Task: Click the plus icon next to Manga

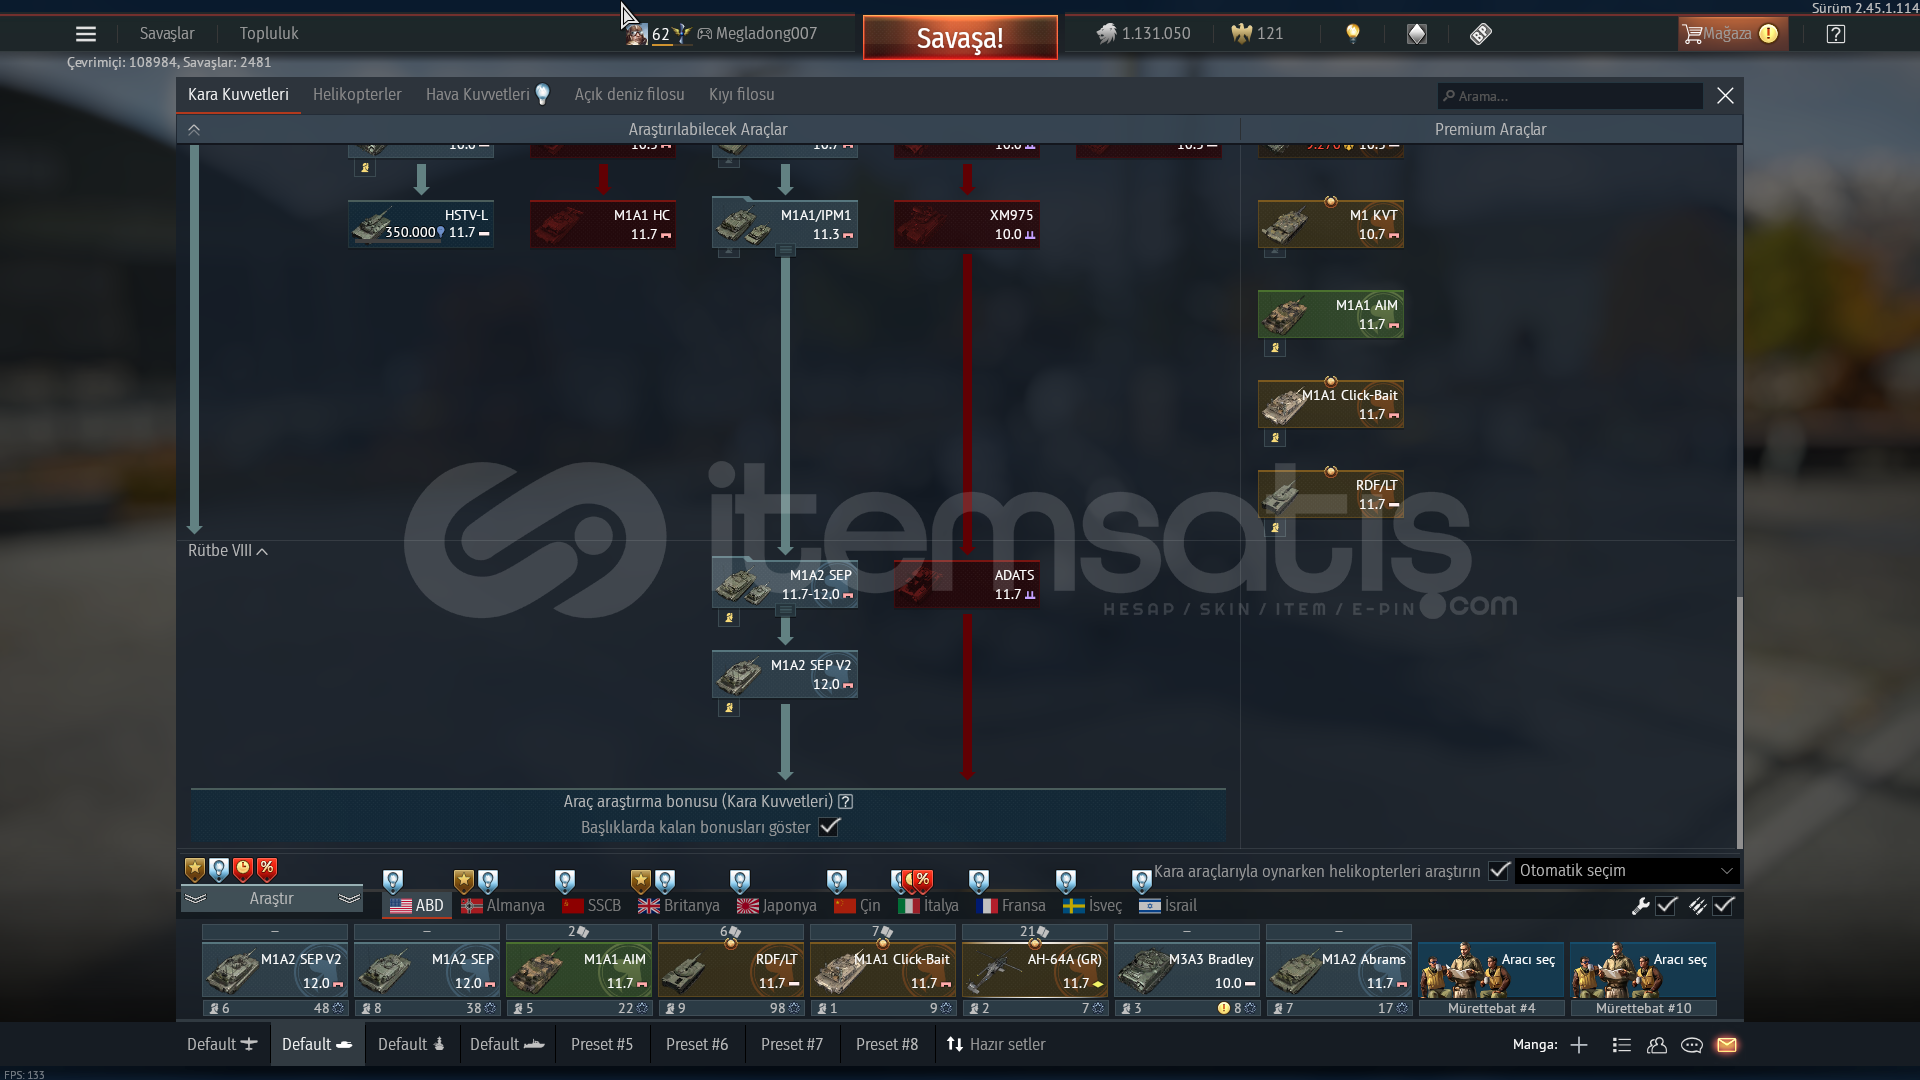Action: click(x=1579, y=1045)
